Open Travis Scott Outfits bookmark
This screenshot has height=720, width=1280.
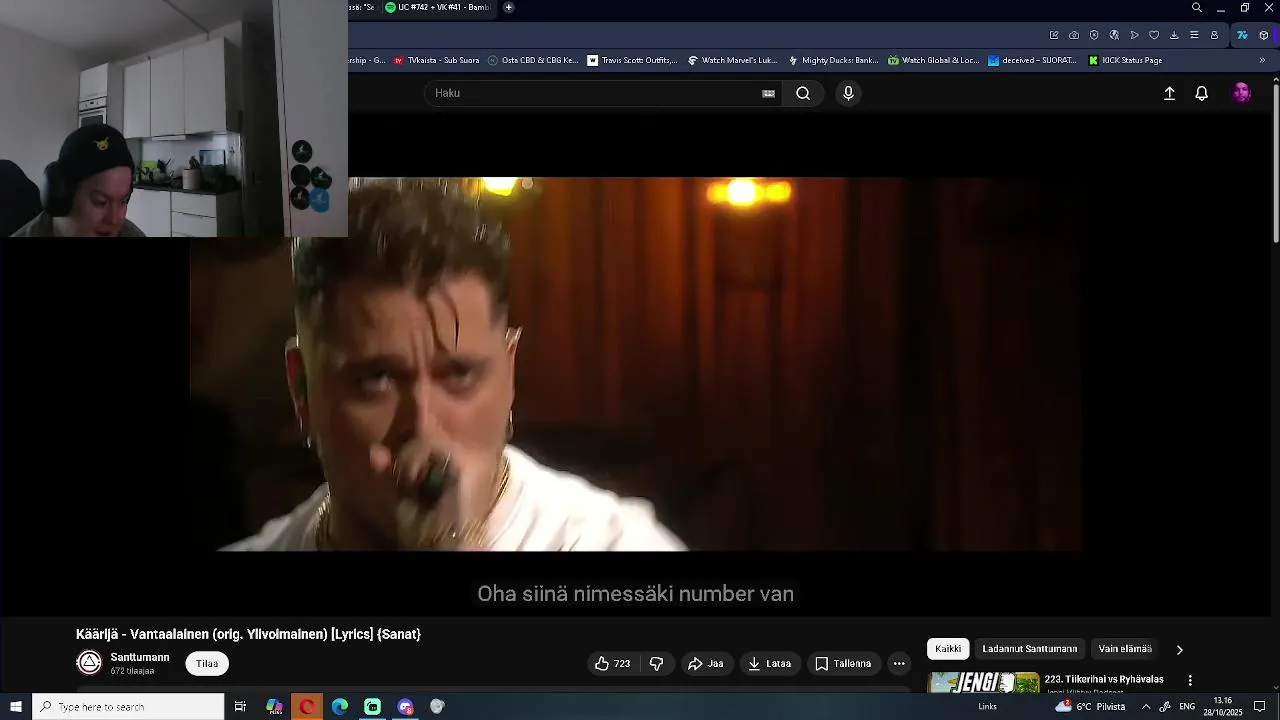pyautogui.click(x=632, y=60)
